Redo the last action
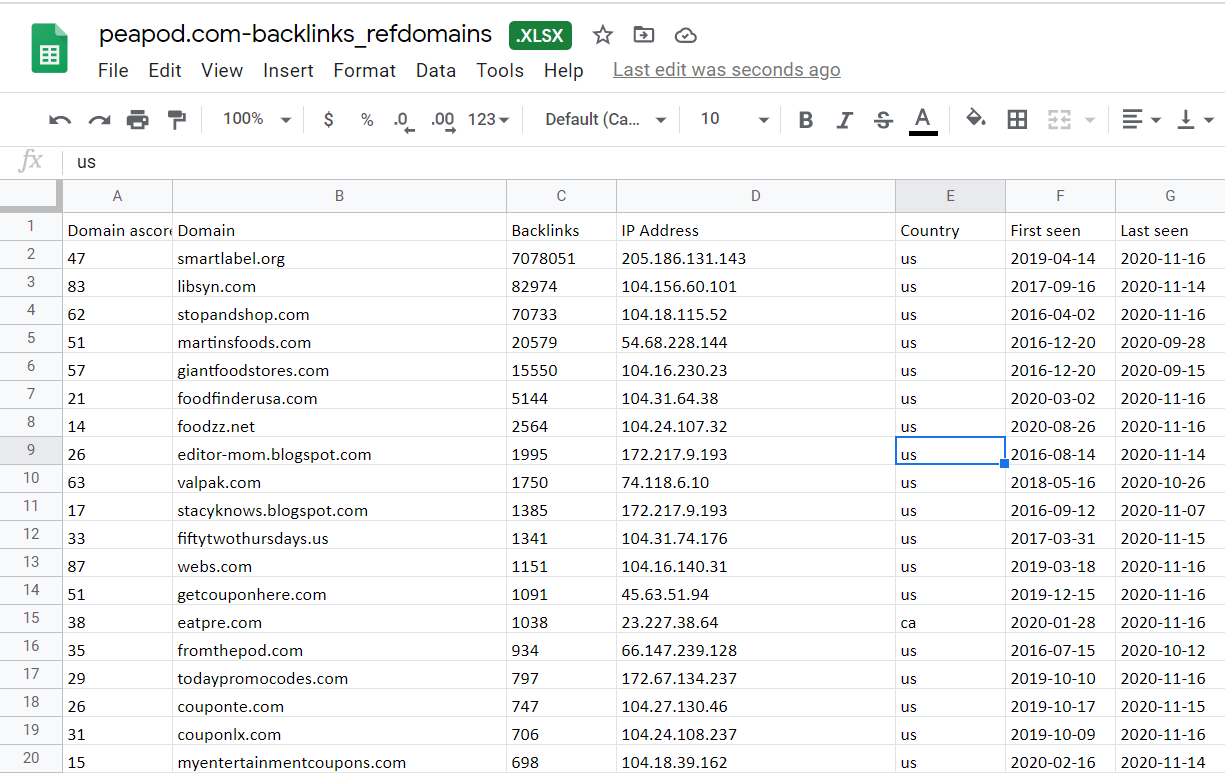This screenshot has width=1225, height=773. point(99,120)
